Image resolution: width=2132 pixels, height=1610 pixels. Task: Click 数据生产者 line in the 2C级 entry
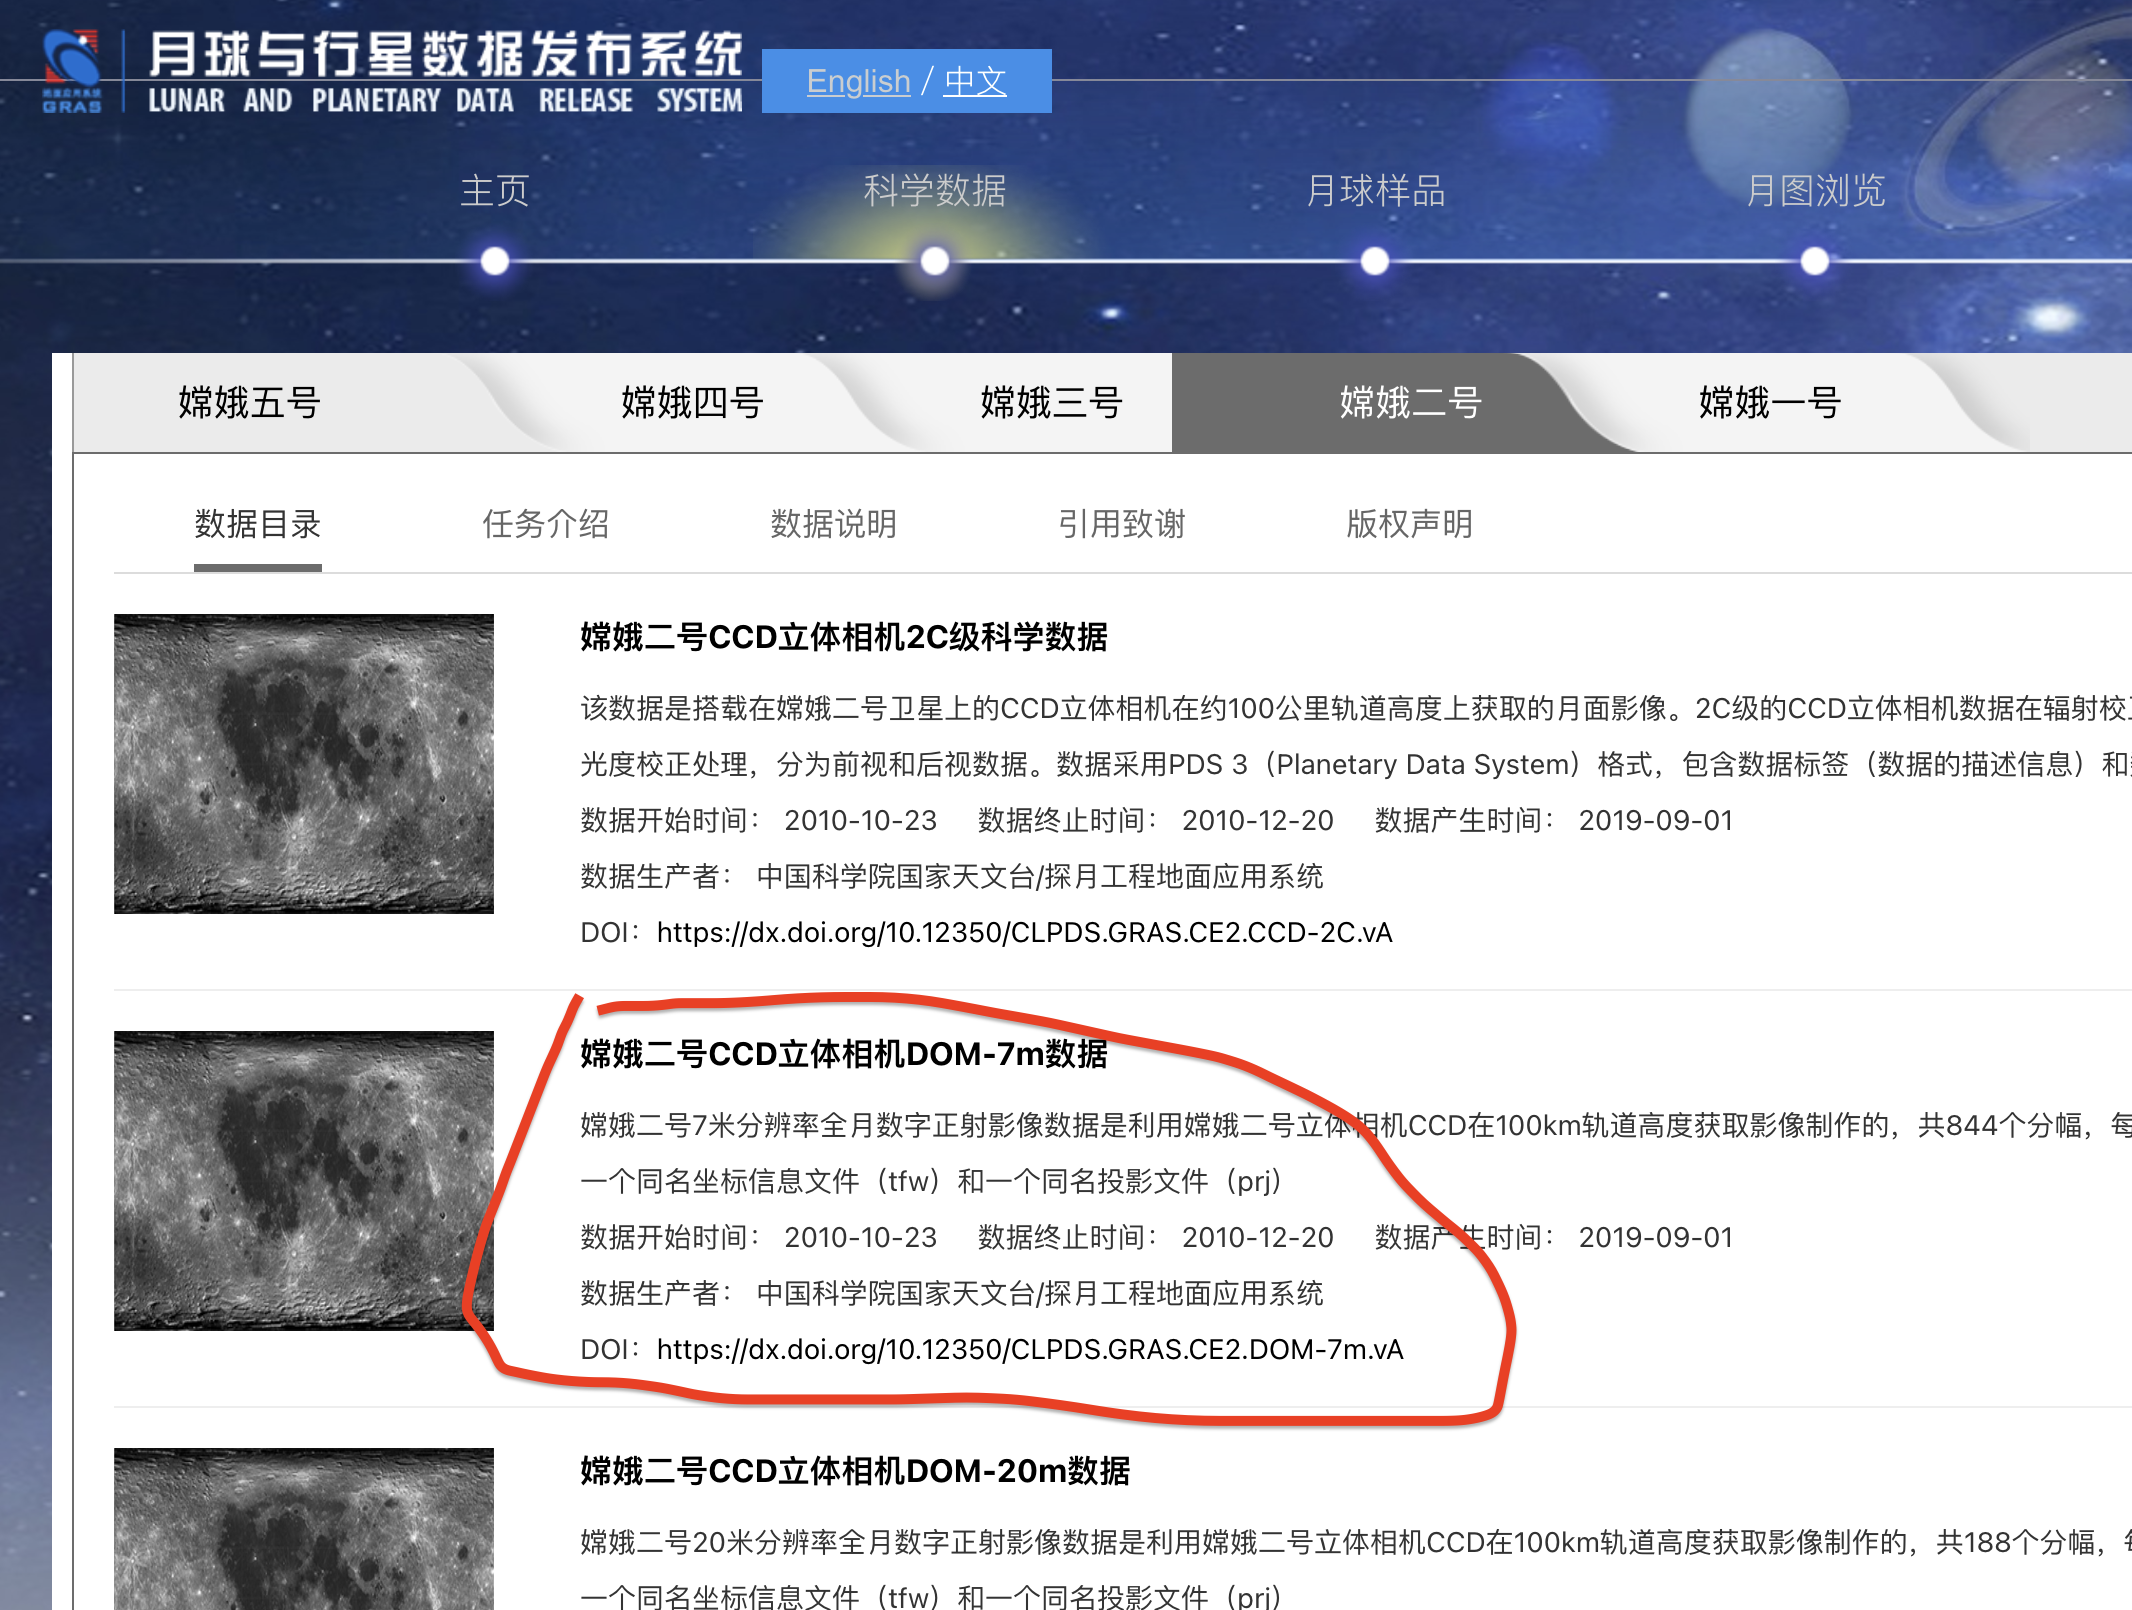pos(951,876)
